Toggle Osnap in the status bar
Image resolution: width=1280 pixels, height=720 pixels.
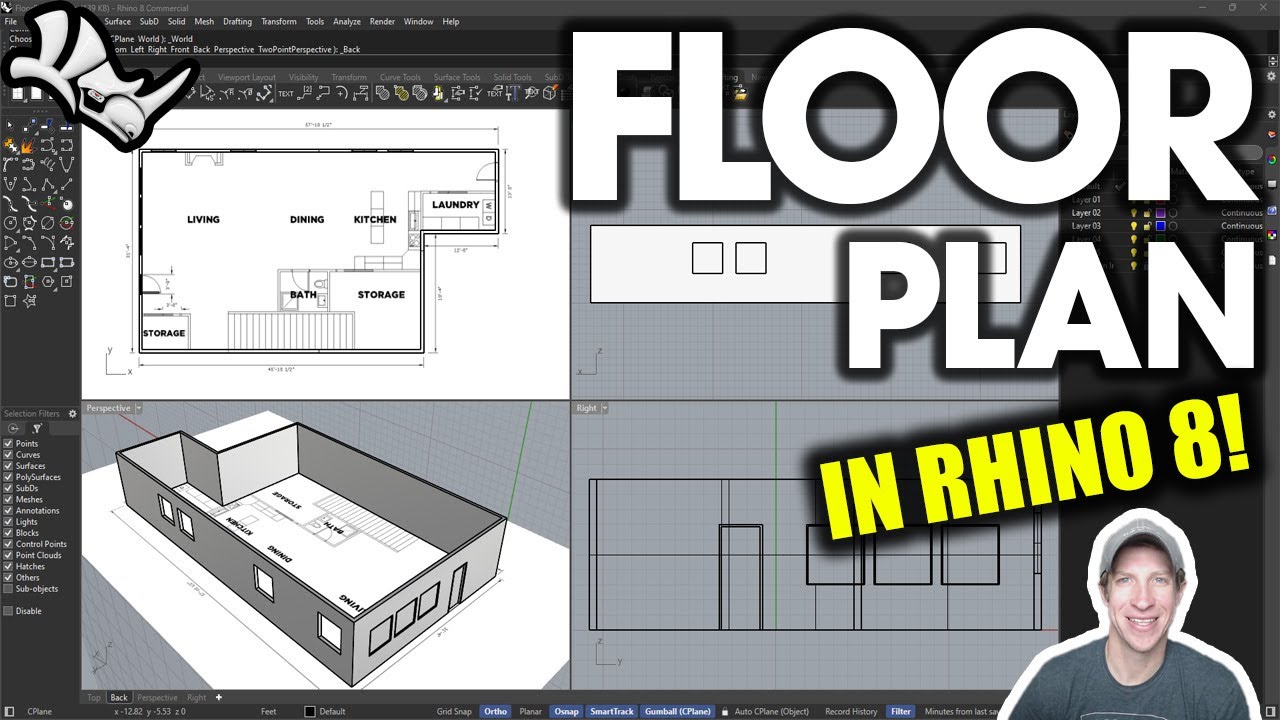(x=566, y=712)
